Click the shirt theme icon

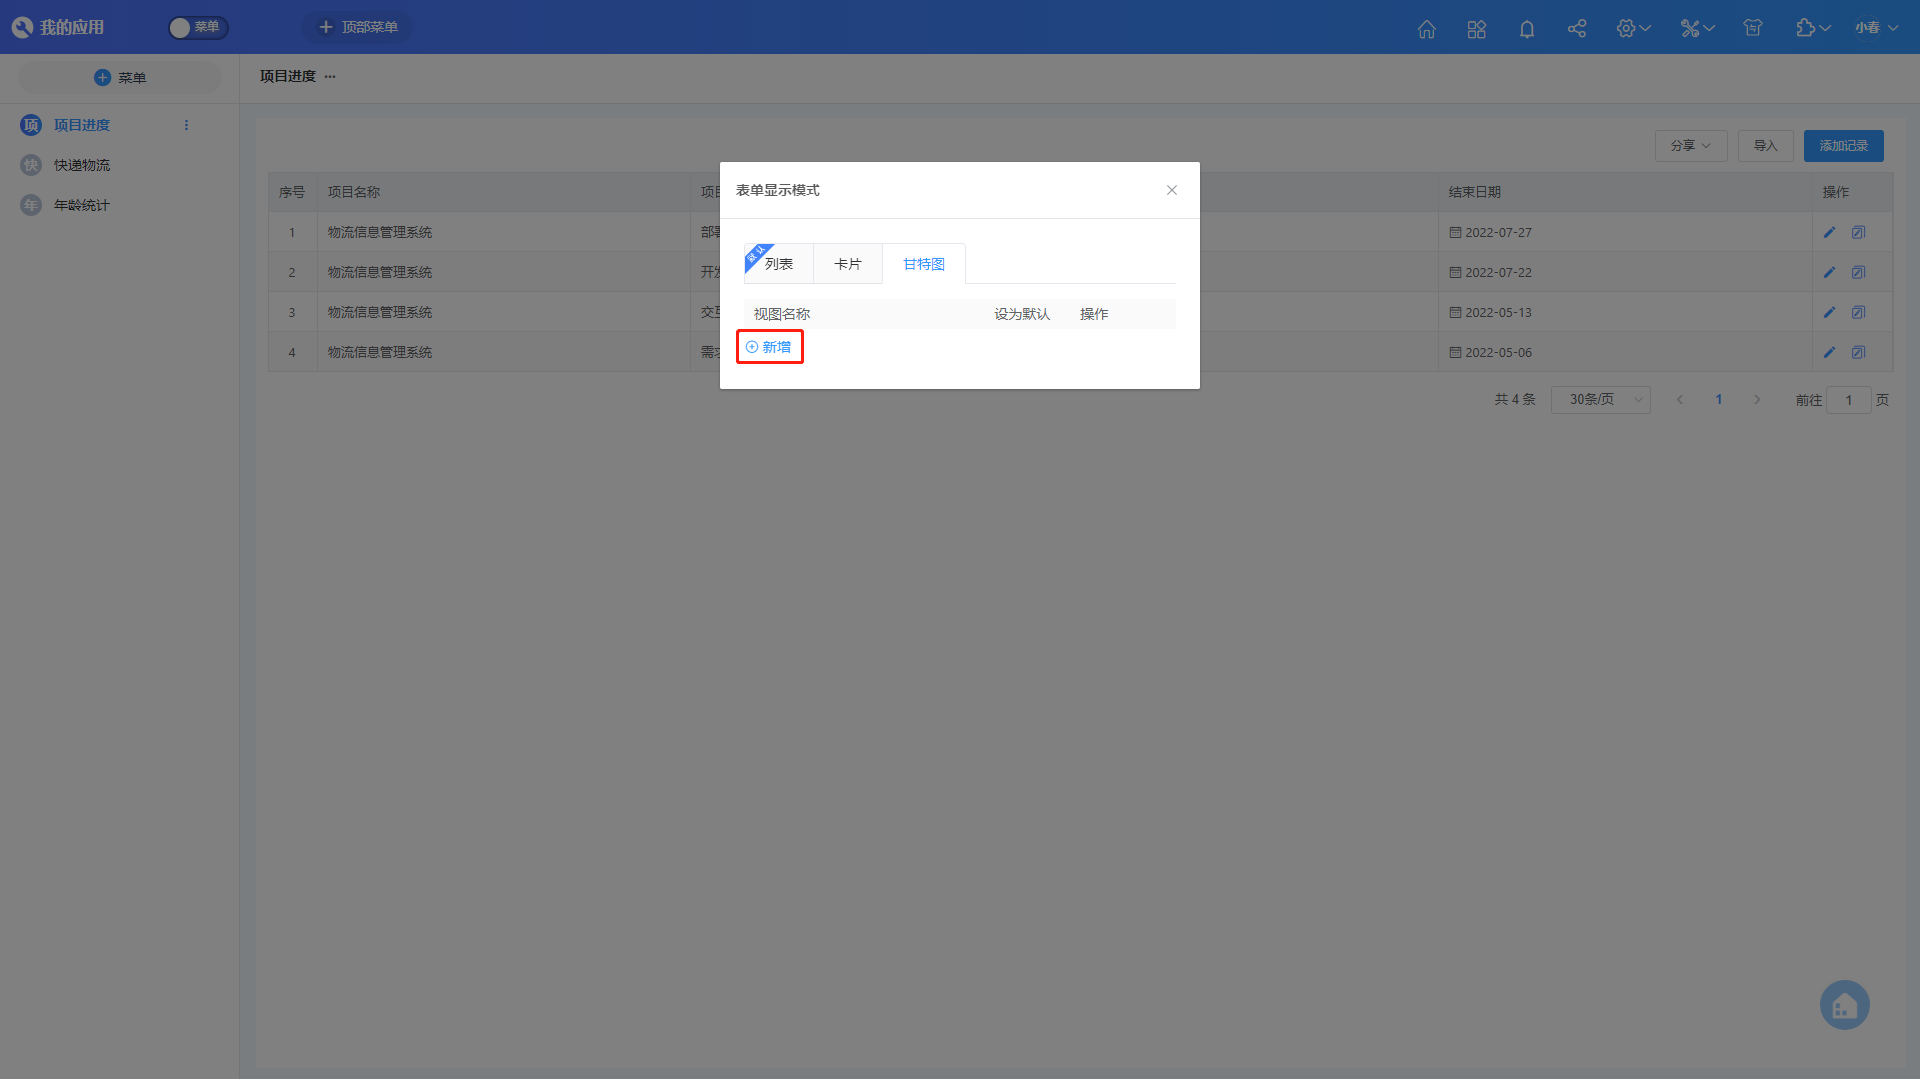tap(1753, 28)
